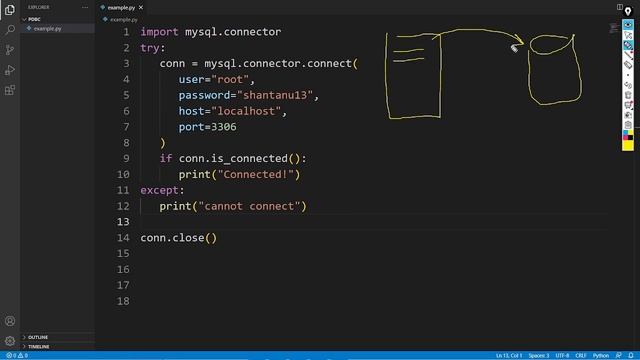Pick the color palette swatch grid
Screen dimensions: 640x360
628,136
